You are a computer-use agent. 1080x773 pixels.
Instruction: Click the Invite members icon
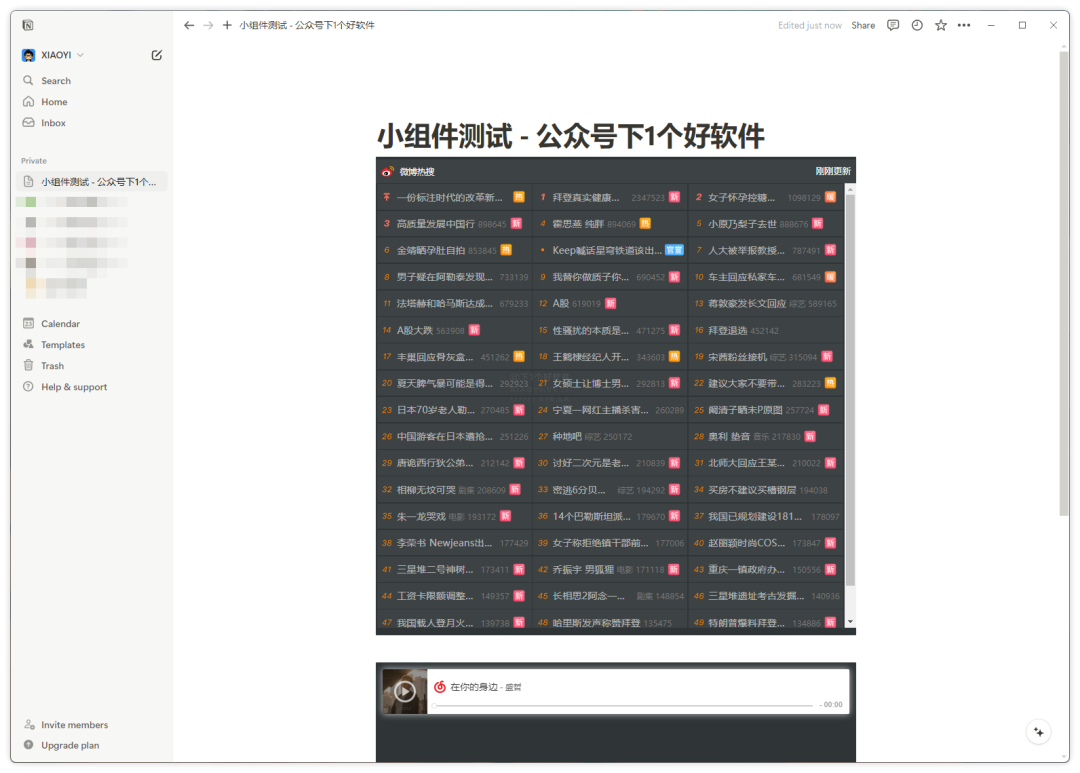(29, 724)
